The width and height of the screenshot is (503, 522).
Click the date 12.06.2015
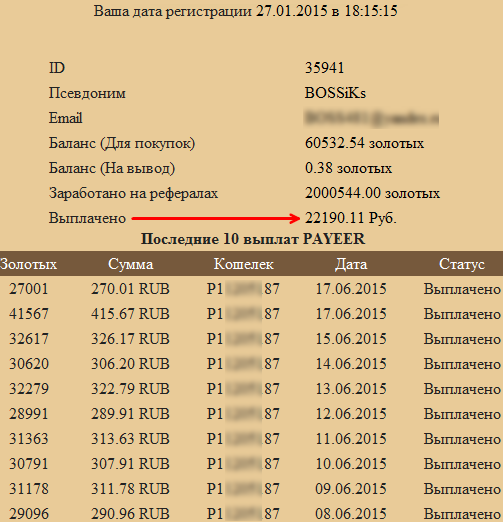(x=351, y=414)
